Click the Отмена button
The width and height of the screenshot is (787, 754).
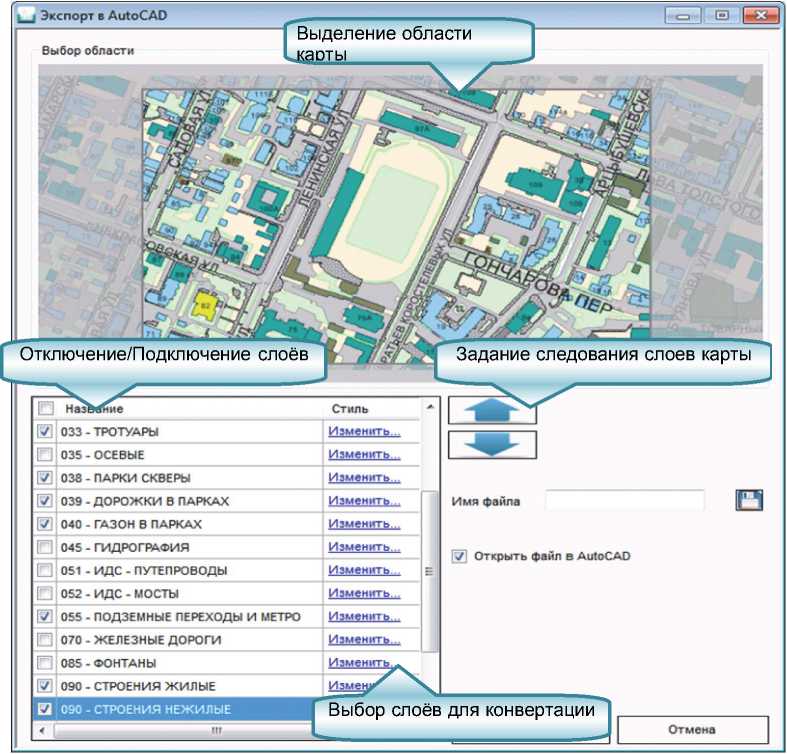coord(692,729)
